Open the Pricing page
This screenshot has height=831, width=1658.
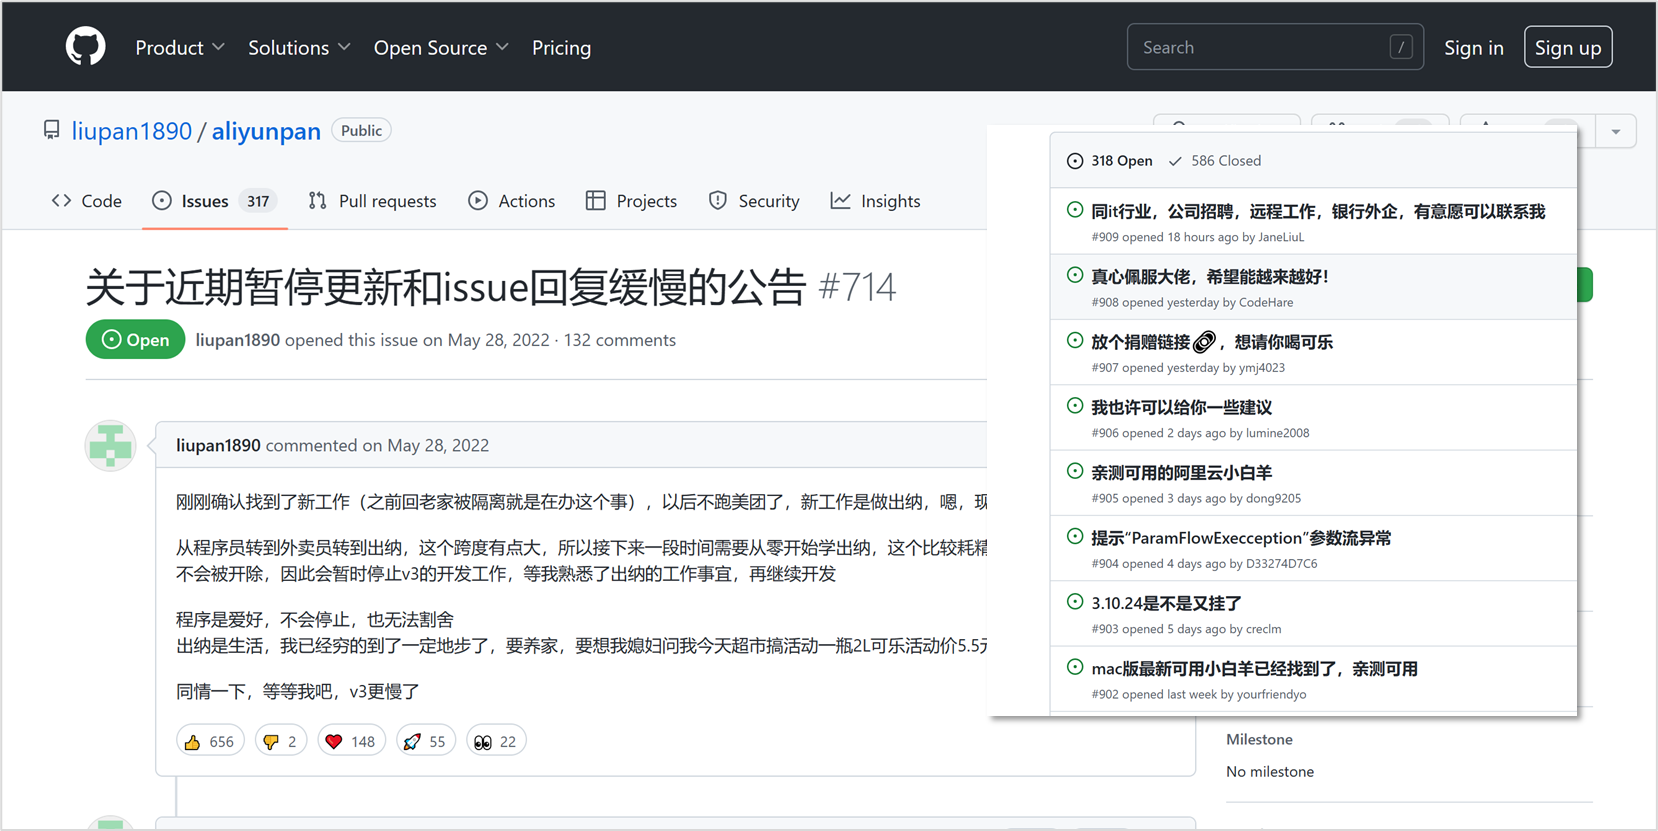(561, 47)
